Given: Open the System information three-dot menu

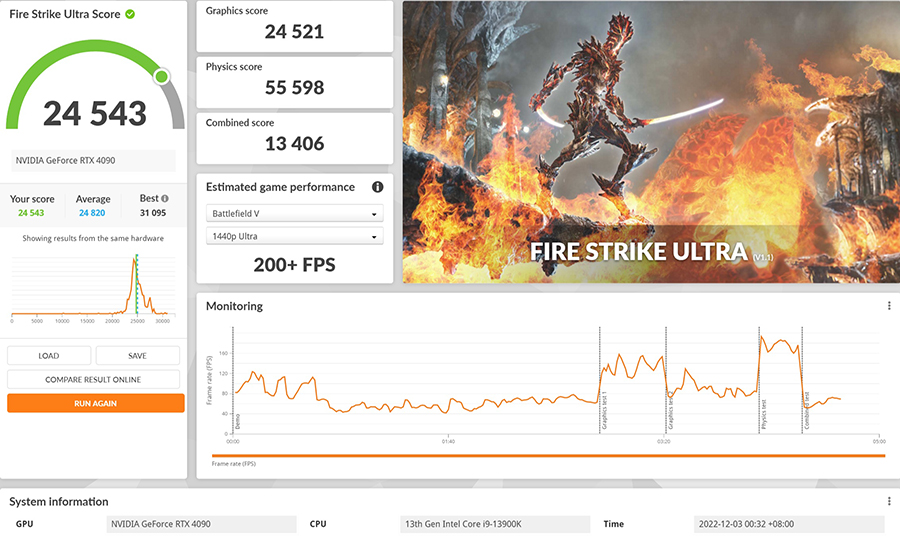Looking at the screenshot, I should tap(889, 502).
